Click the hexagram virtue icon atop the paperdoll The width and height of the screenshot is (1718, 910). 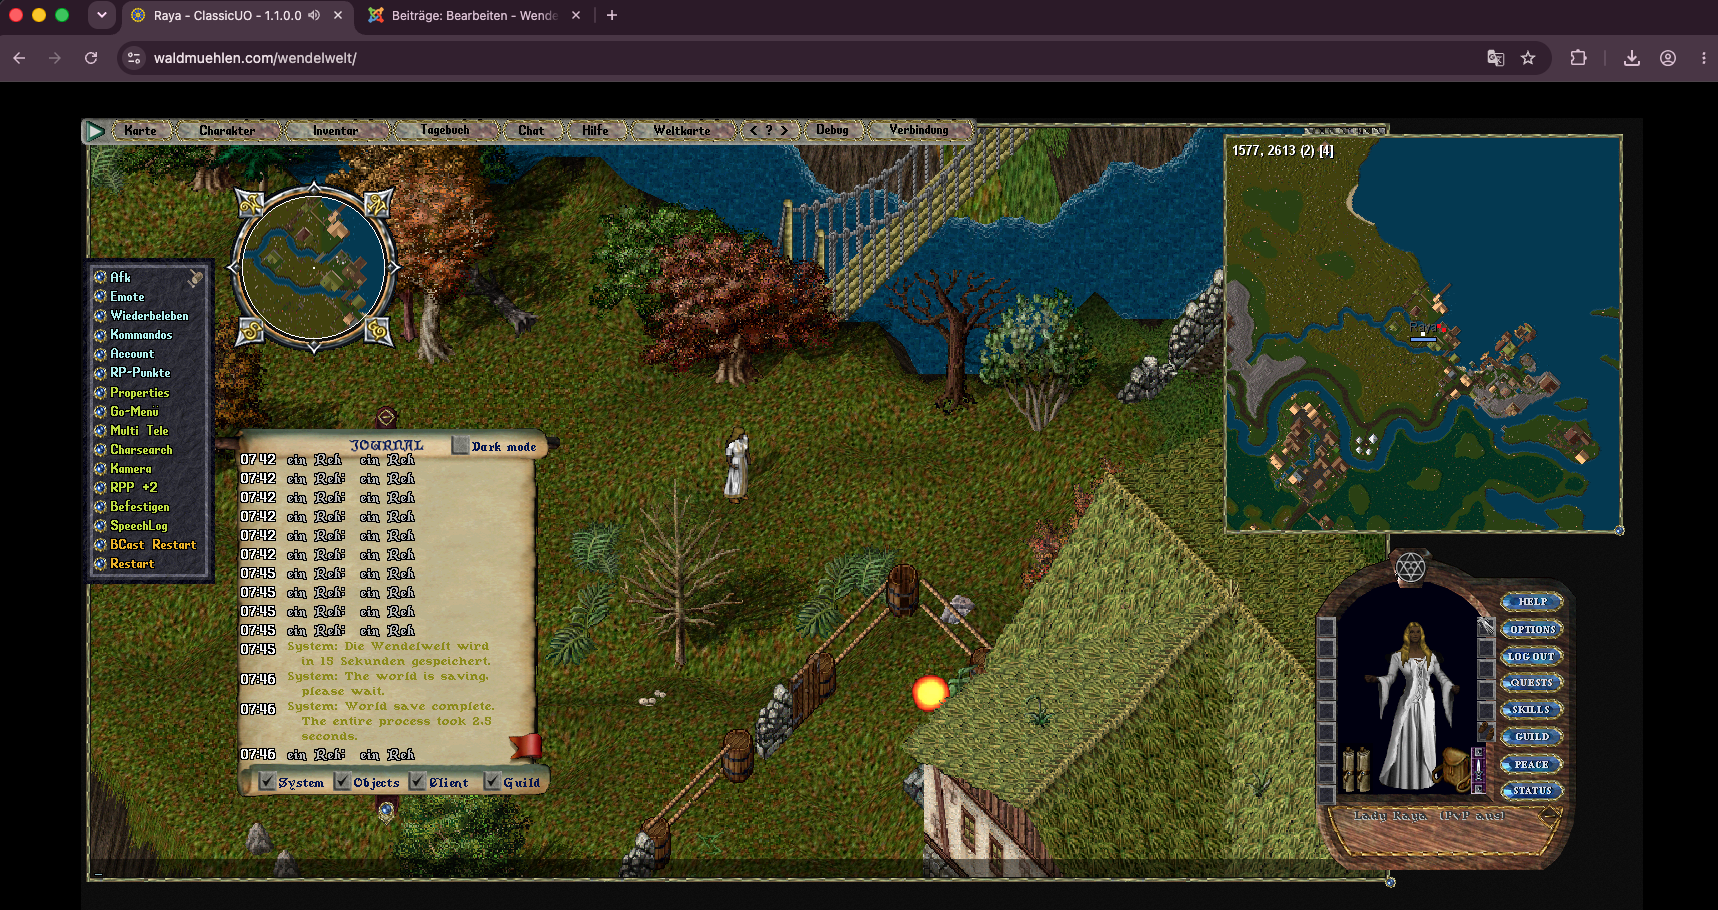coord(1410,567)
